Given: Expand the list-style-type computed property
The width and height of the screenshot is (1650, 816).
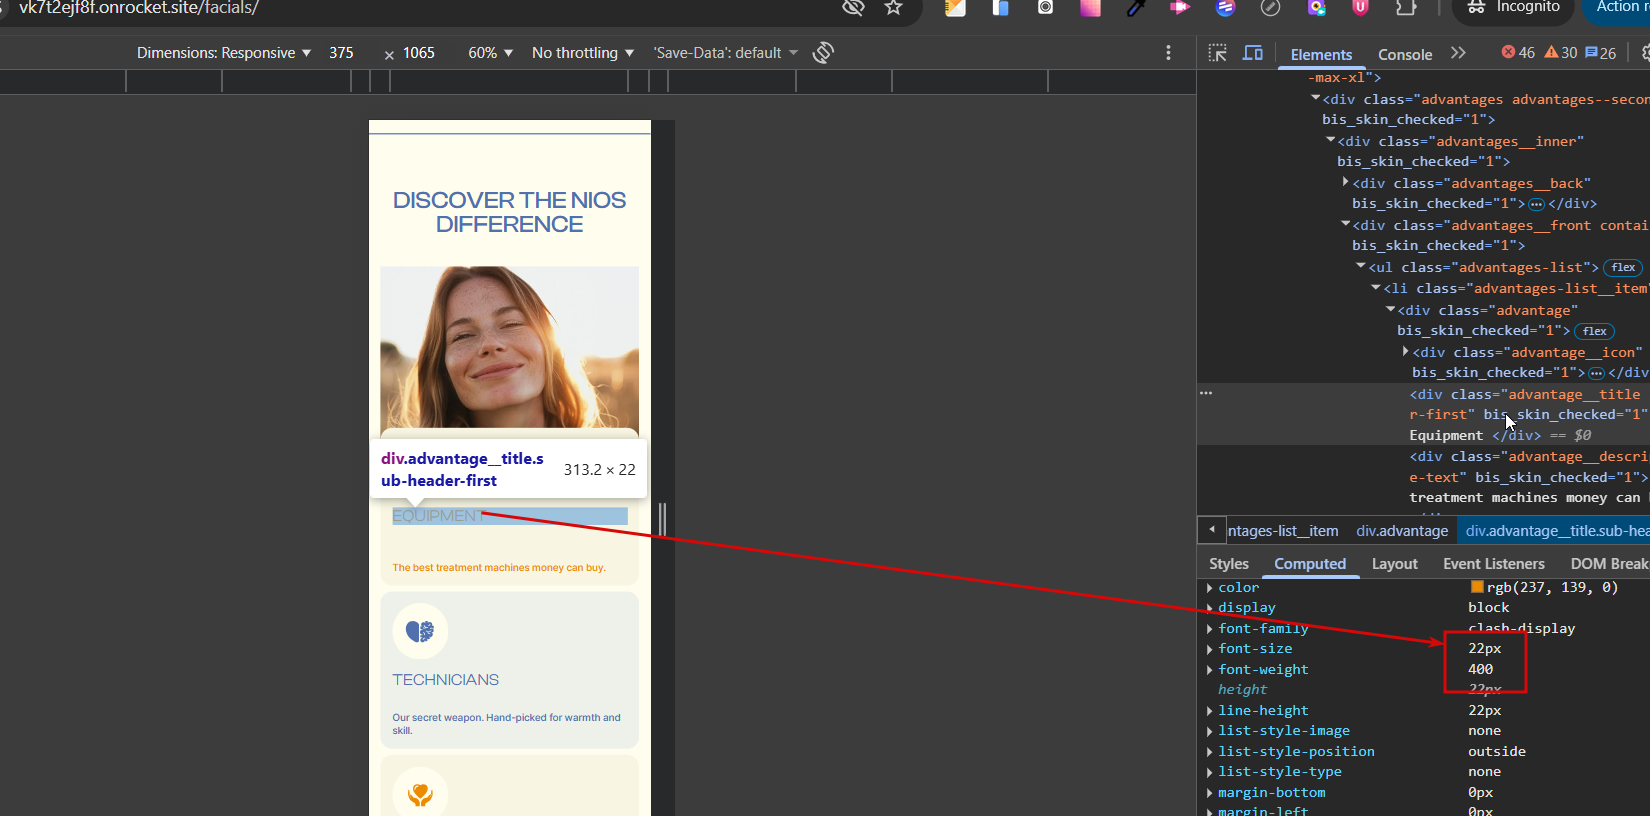Looking at the screenshot, I should coord(1210,772).
